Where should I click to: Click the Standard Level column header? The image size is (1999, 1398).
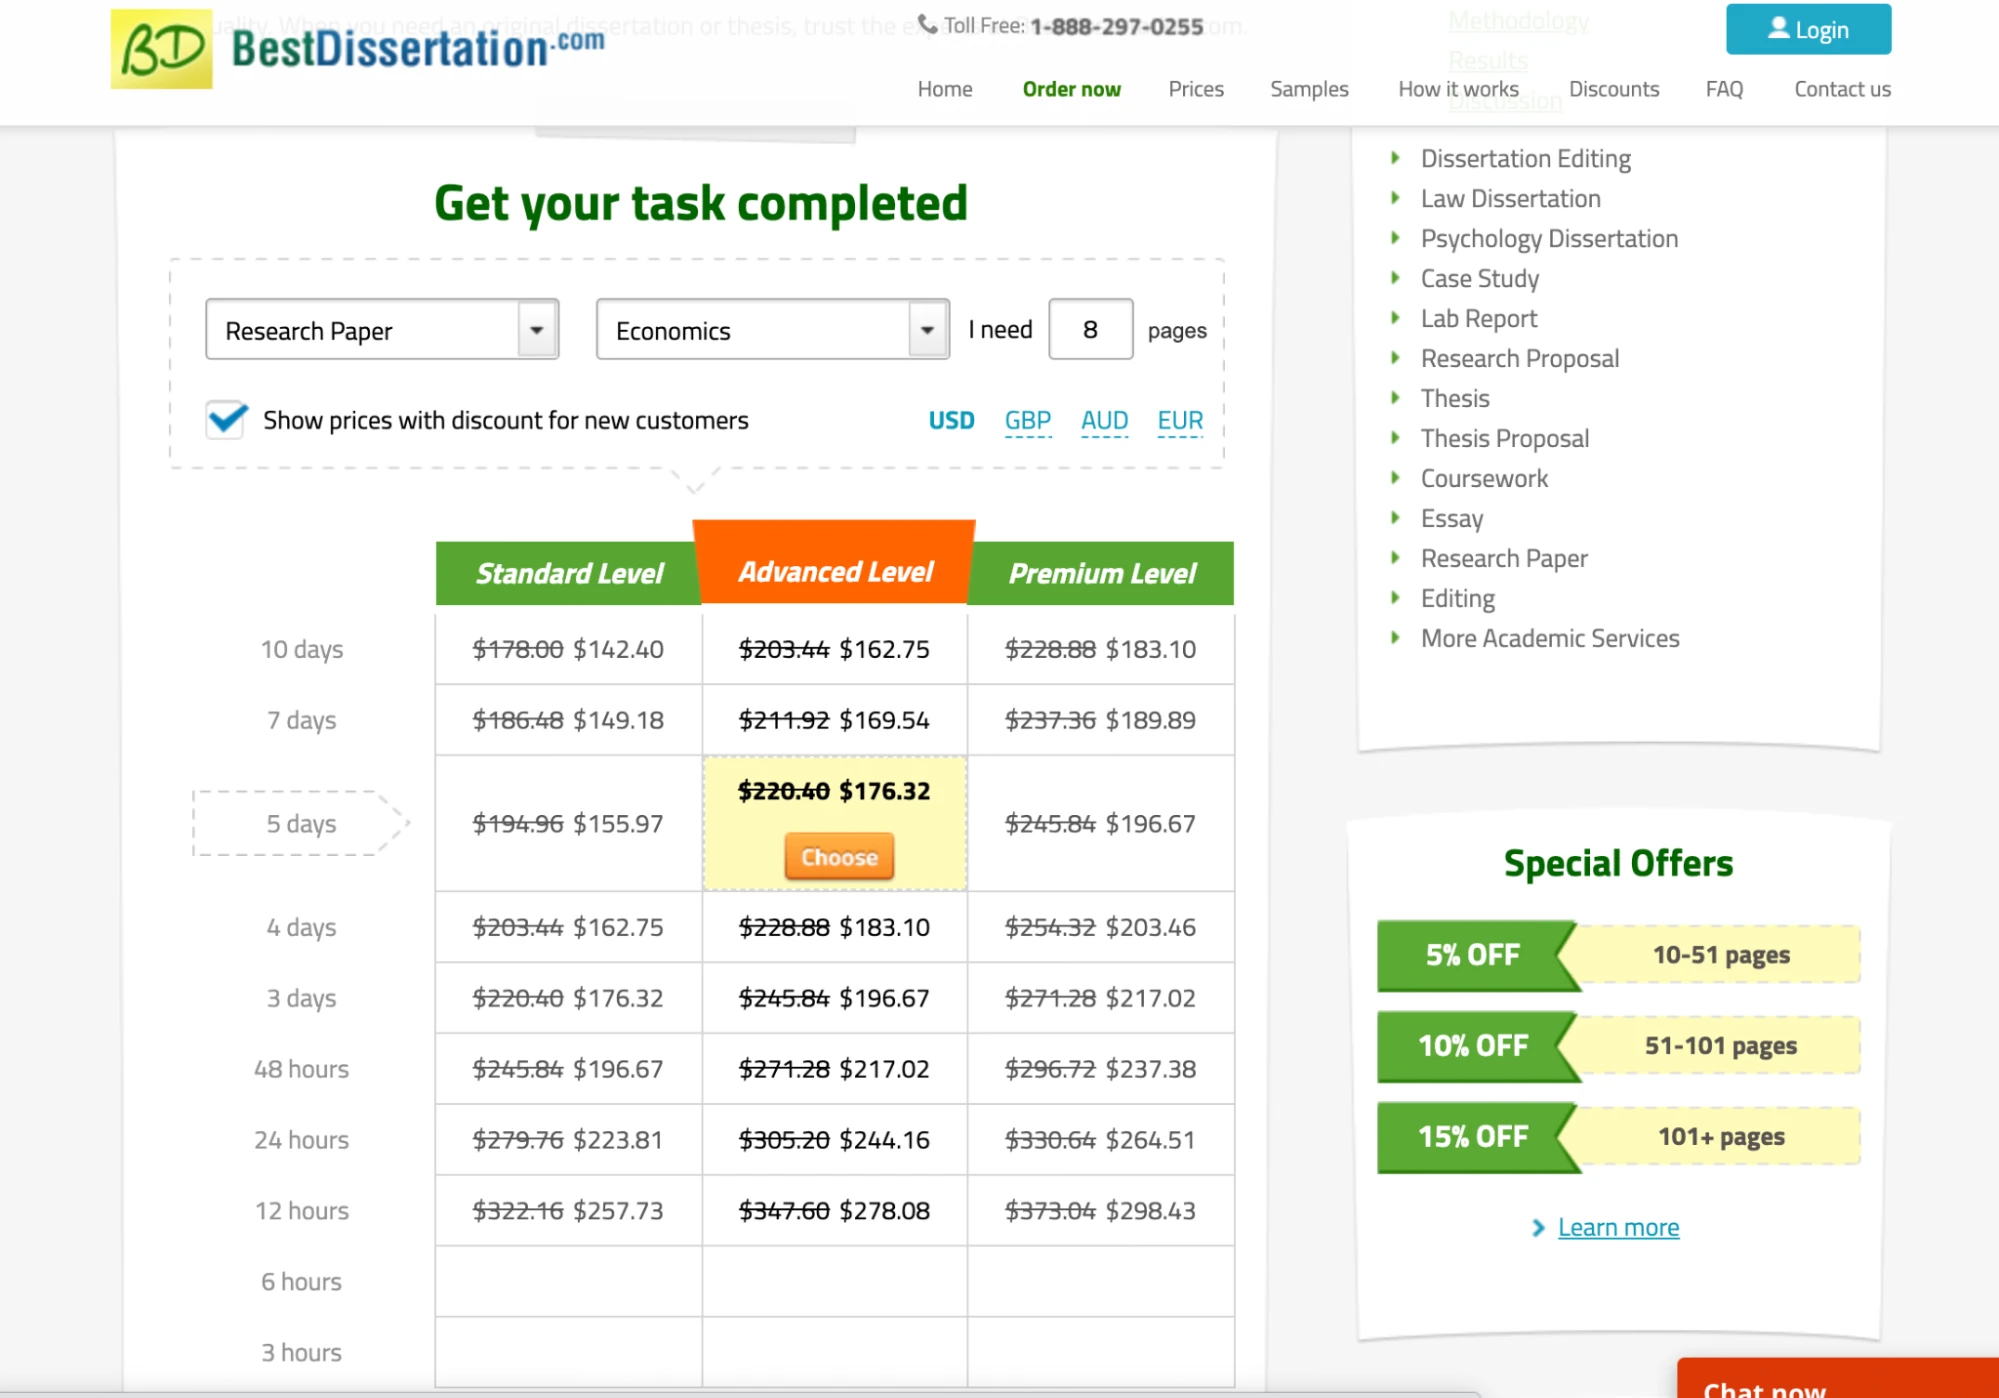(x=568, y=573)
